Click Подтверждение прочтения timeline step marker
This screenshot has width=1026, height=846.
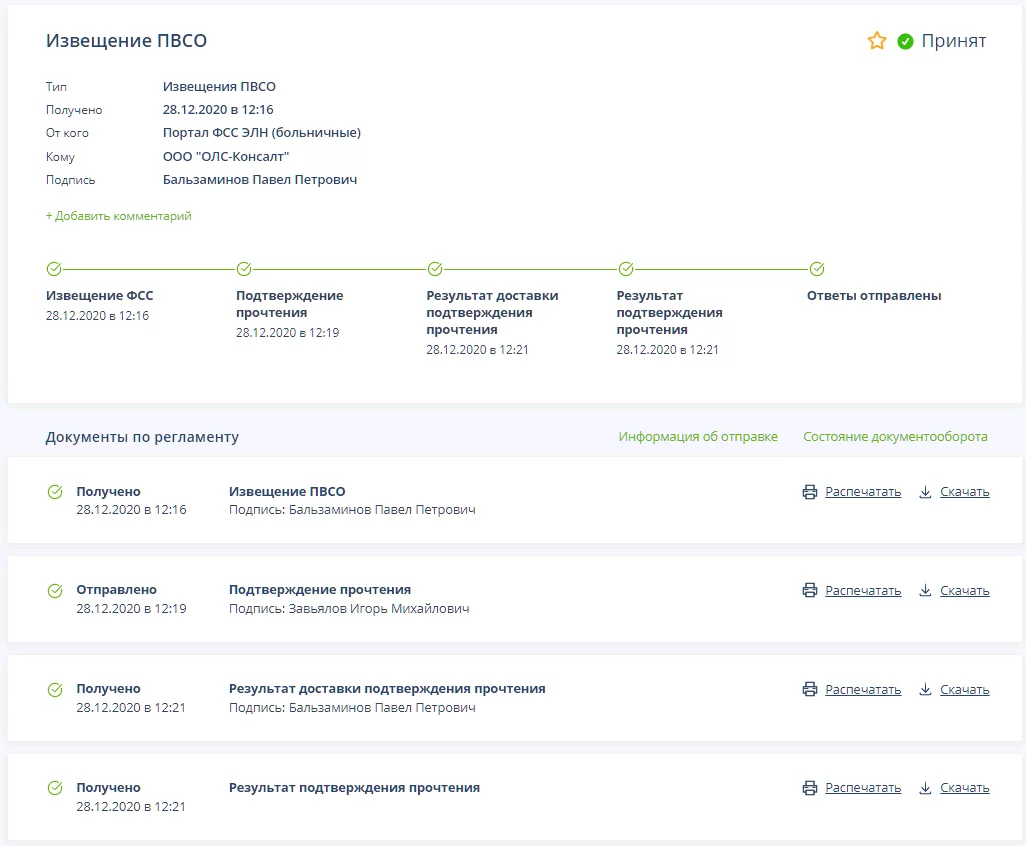click(244, 269)
